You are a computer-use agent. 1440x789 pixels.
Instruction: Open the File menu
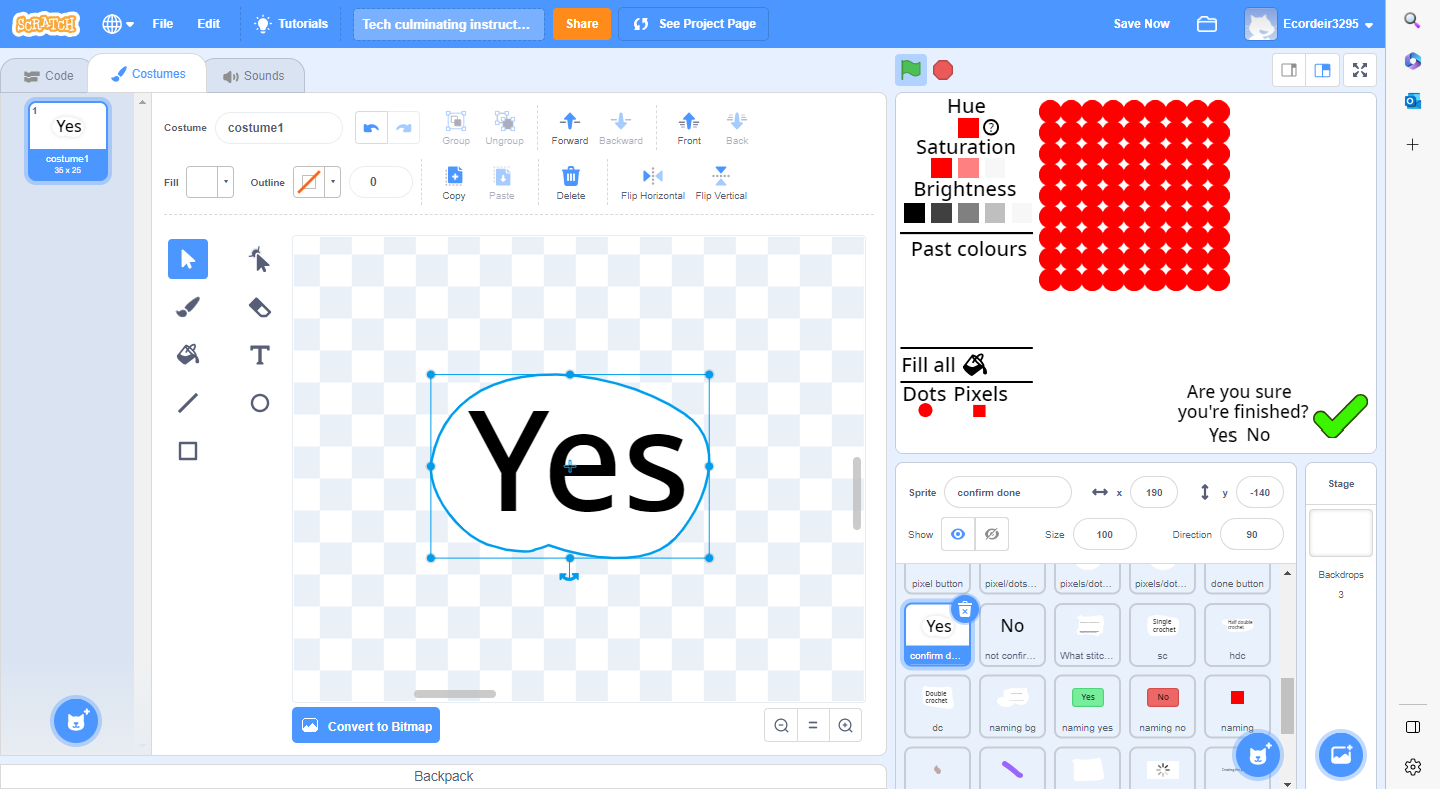click(162, 23)
